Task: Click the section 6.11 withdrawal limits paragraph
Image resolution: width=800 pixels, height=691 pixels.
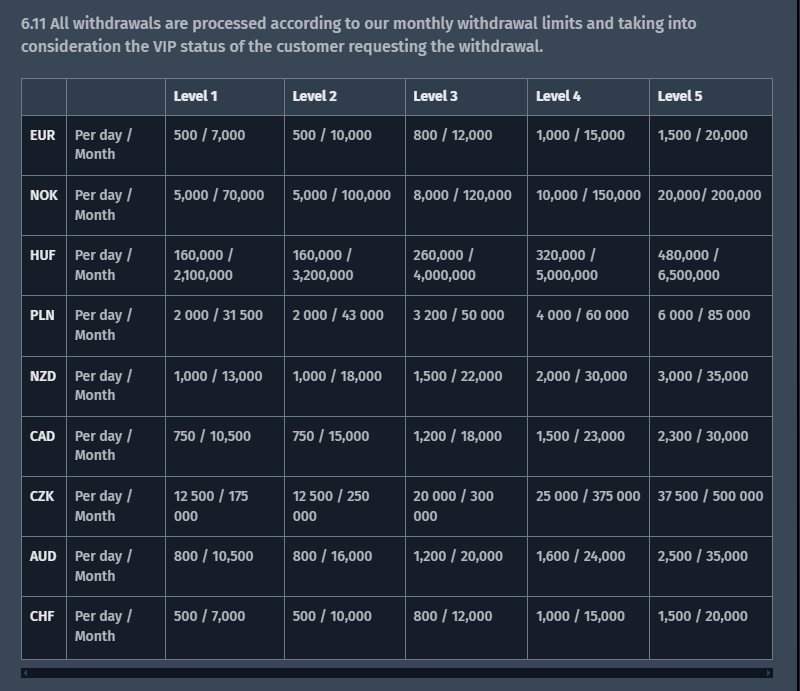Action: tap(358, 34)
